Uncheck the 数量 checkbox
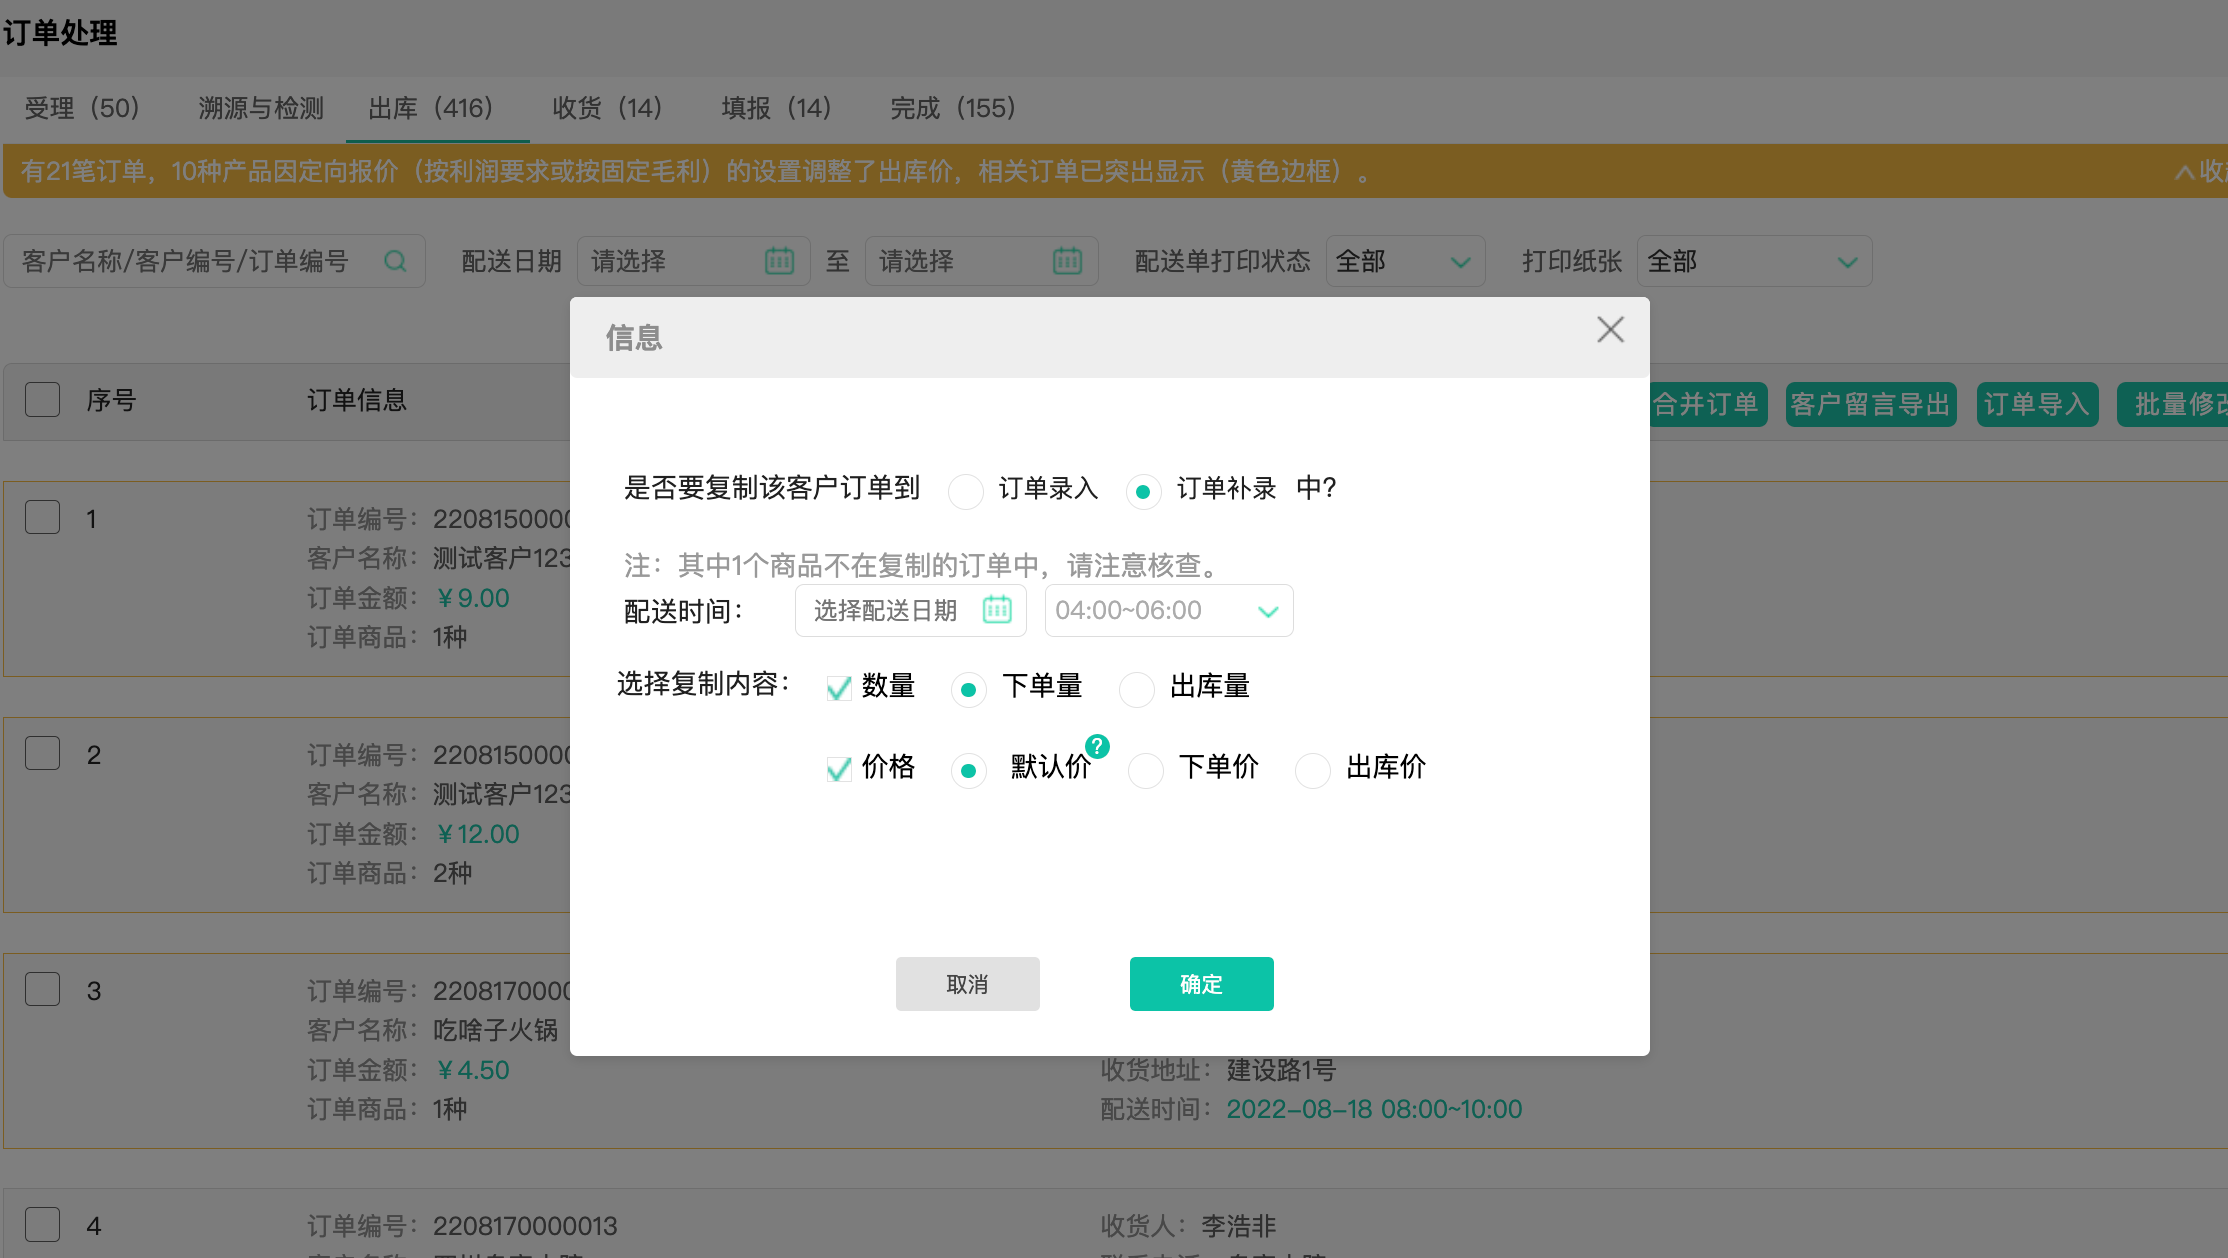2228x1258 pixels. click(x=838, y=687)
